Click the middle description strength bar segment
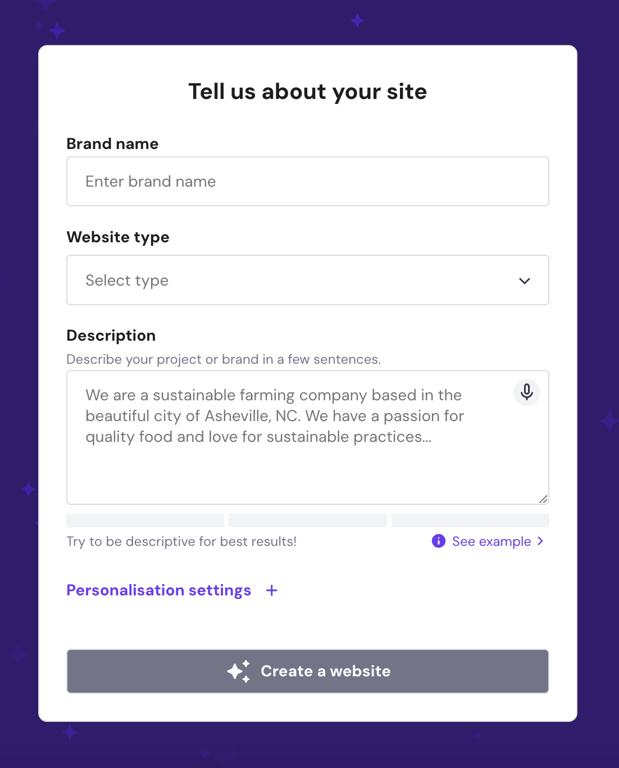The height and width of the screenshot is (768, 619). [x=307, y=521]
